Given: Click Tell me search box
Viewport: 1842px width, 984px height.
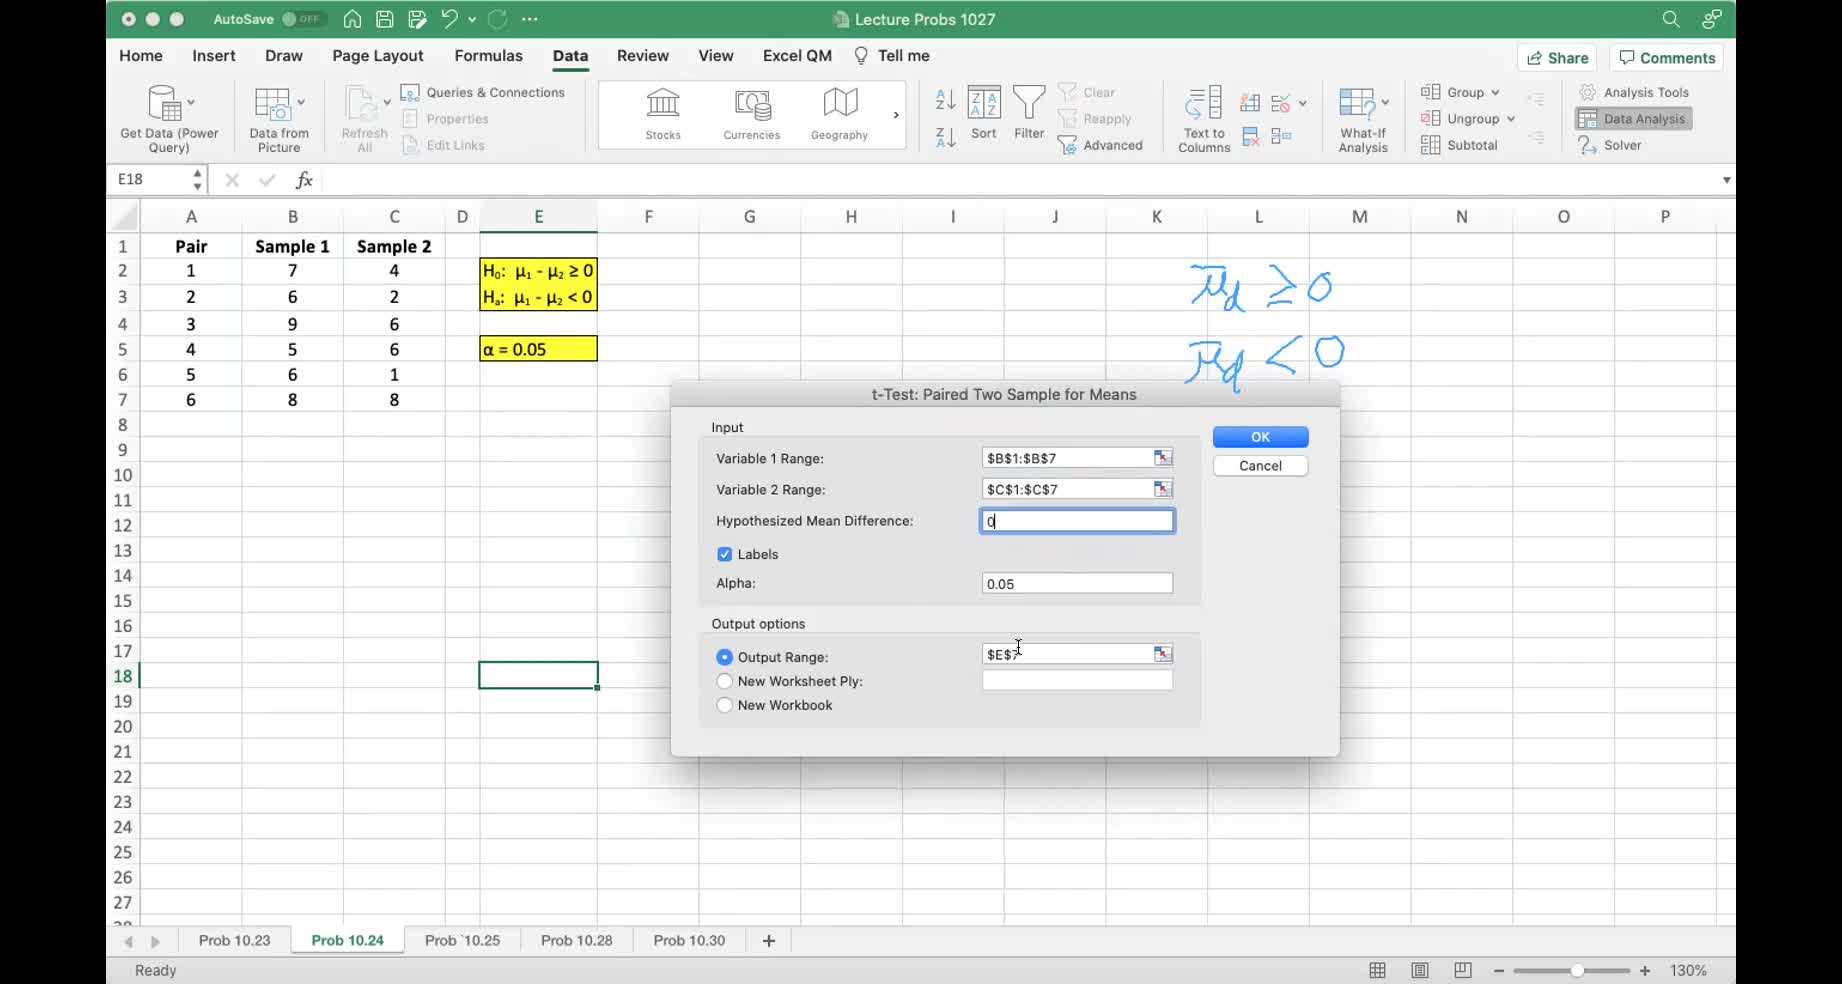Looking at the screenshot, I should [892, 56].
